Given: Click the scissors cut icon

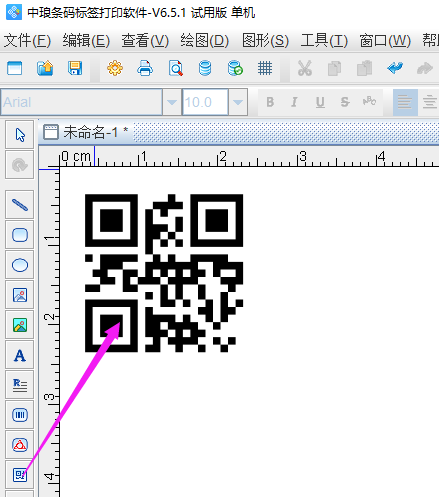Looking at the screenshot, I should click(x=304, y=68).
